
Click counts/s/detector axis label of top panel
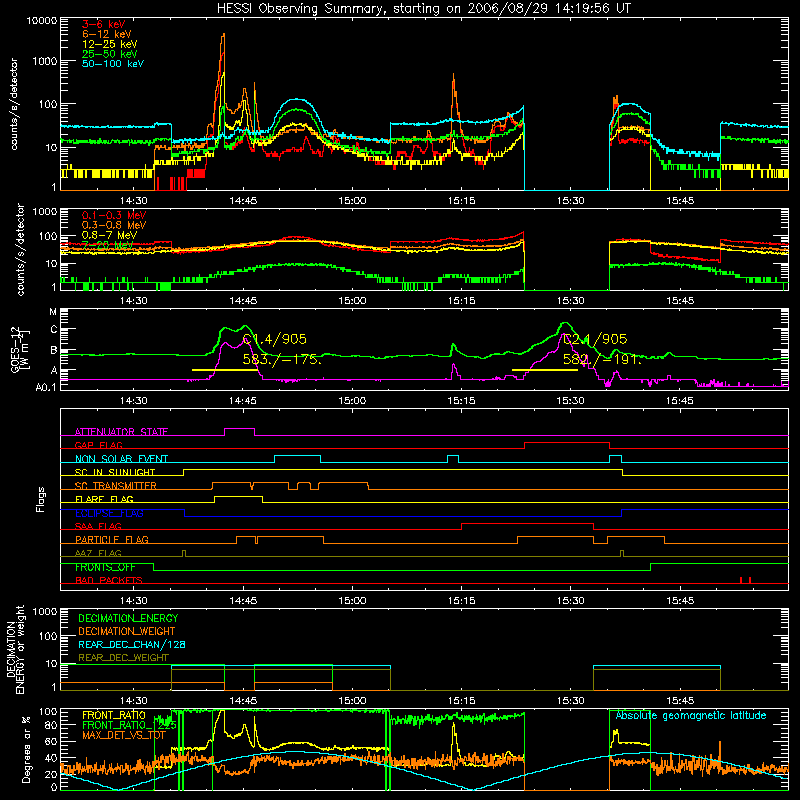(14, 104)
